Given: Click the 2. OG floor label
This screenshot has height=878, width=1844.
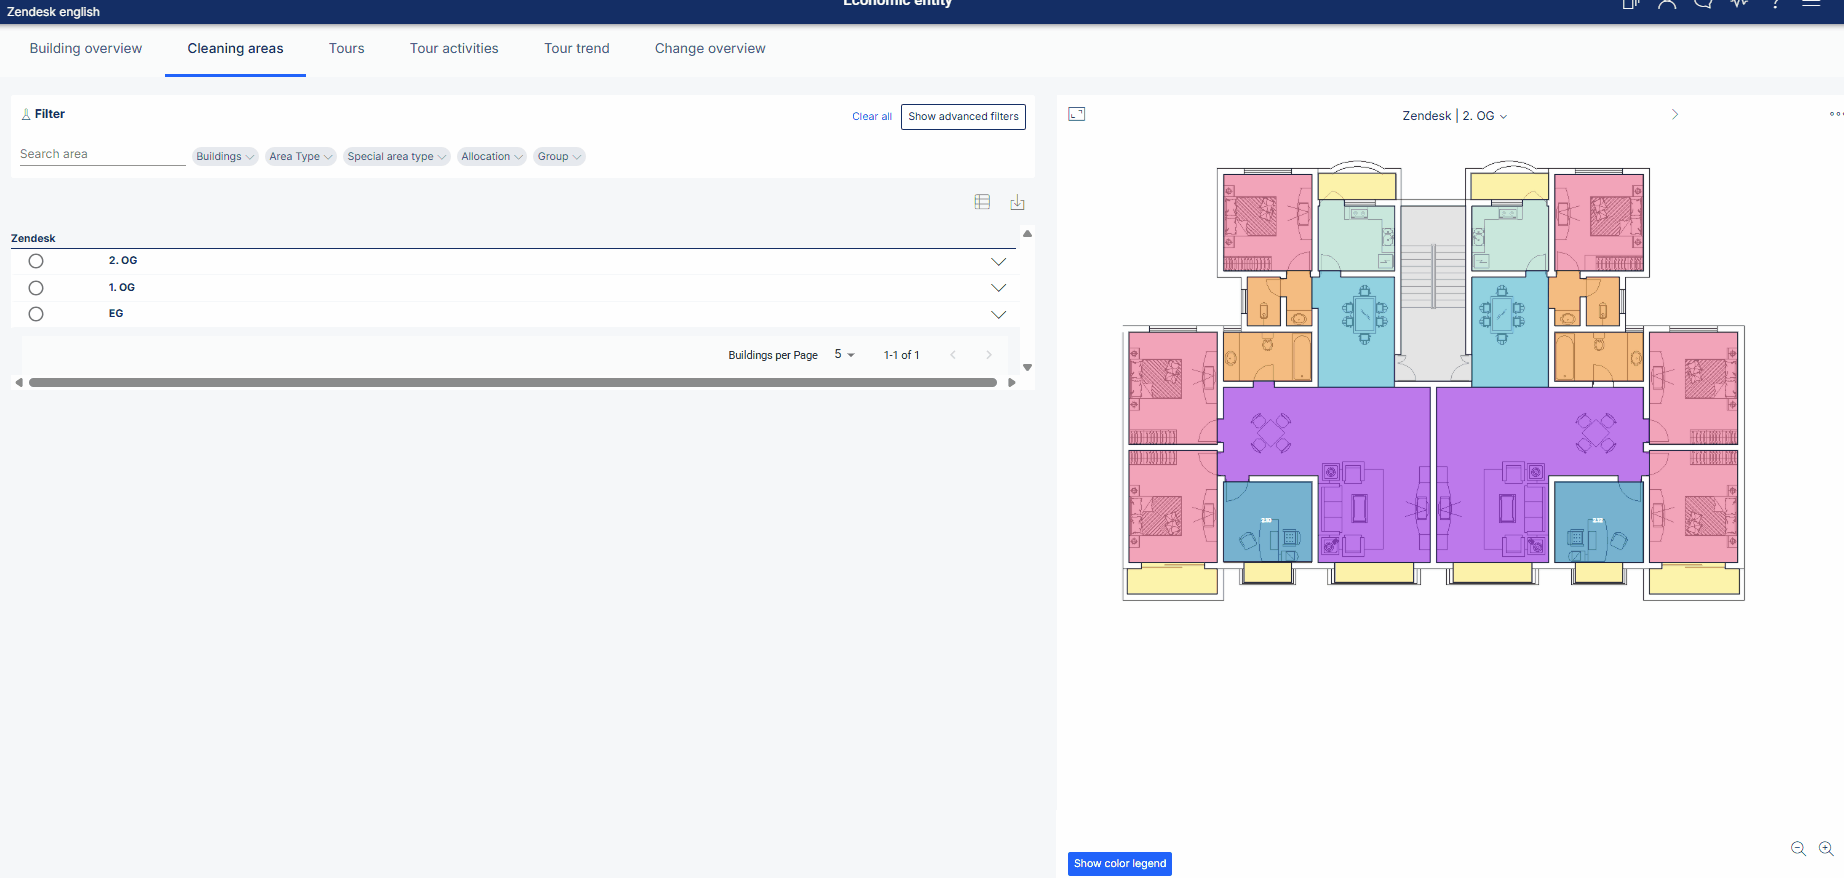Looking at the screenshot, I should pos(123,260).
